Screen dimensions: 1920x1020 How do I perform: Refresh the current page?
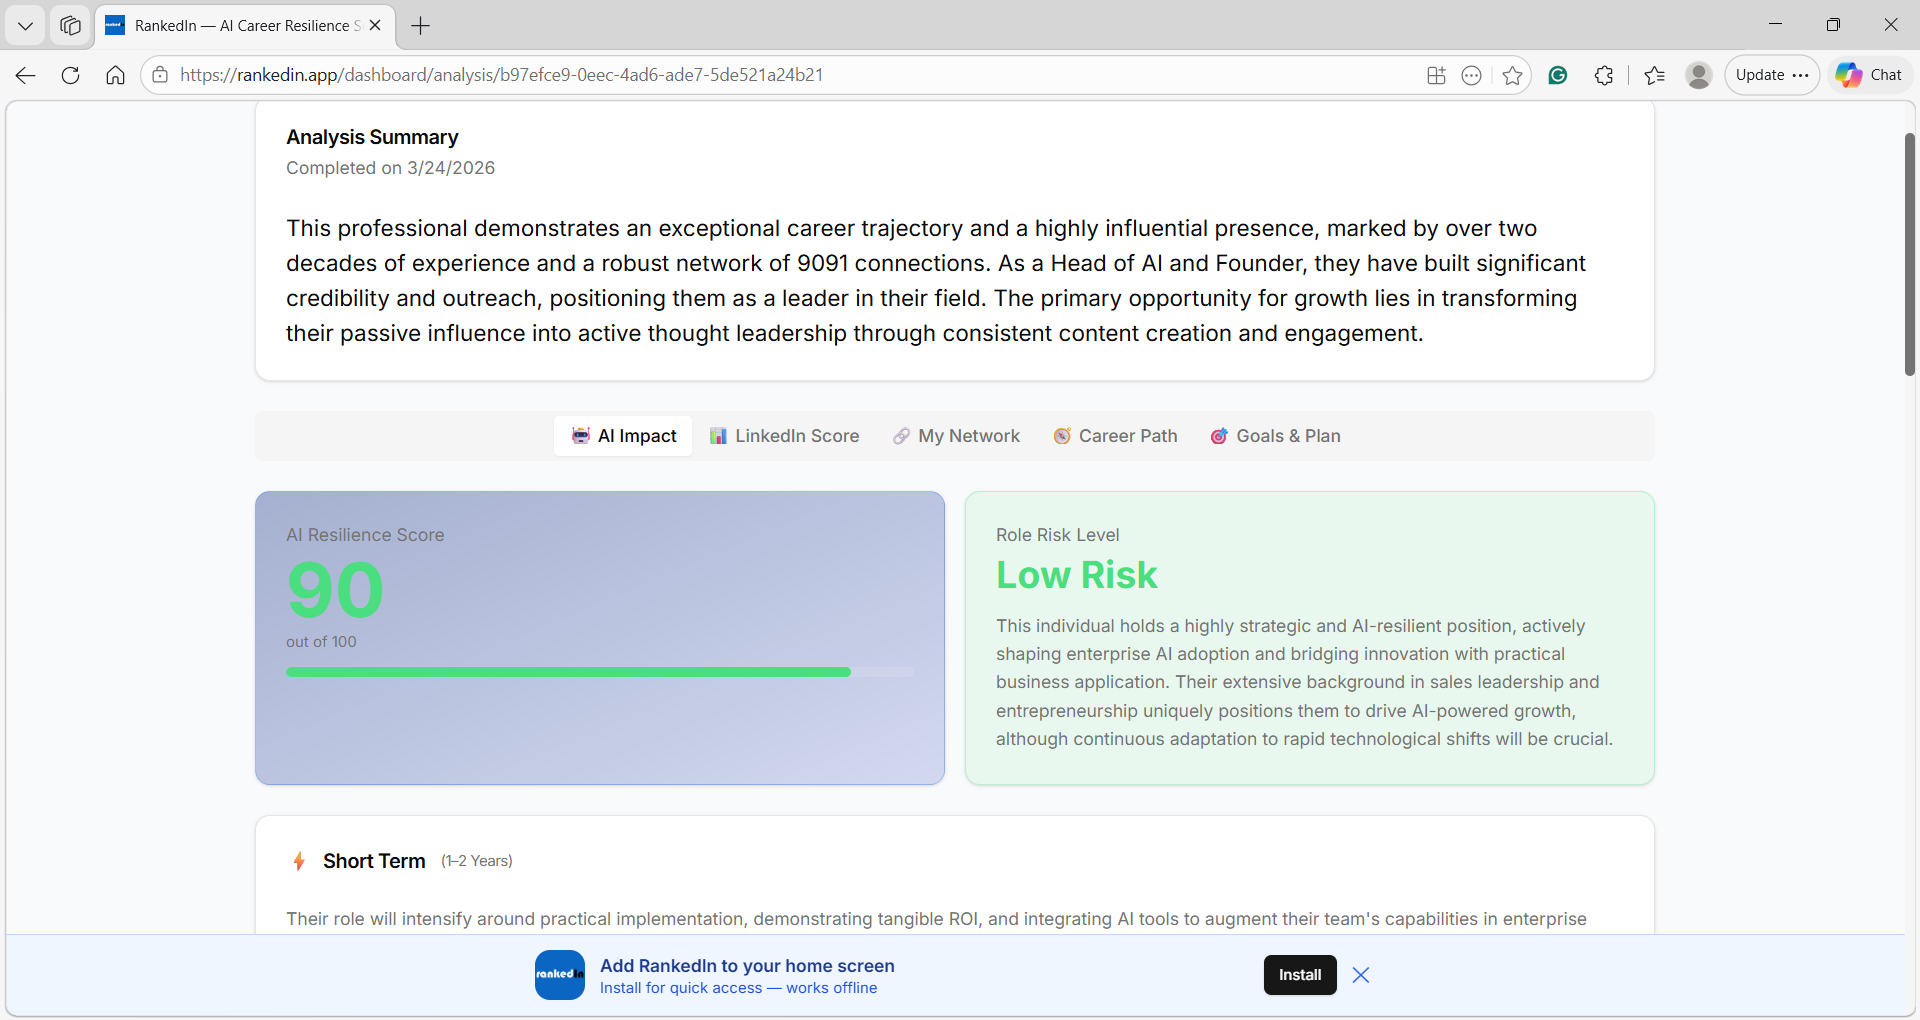tap(70, 75)
